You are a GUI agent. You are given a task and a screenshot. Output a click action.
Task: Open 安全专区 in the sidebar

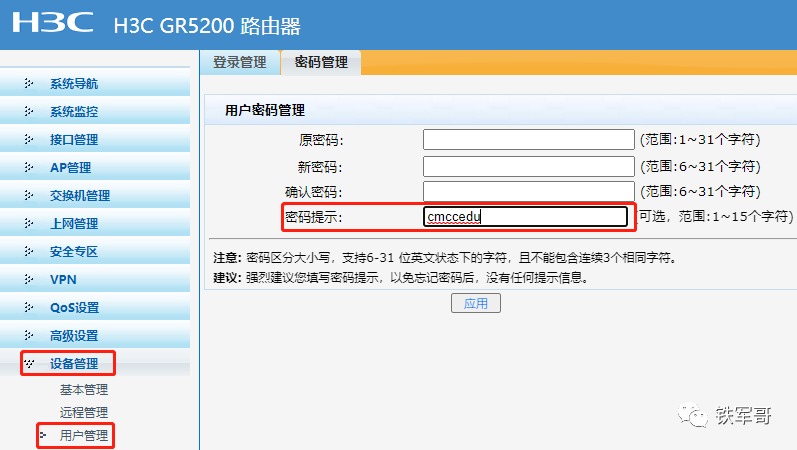pos(74,252)
